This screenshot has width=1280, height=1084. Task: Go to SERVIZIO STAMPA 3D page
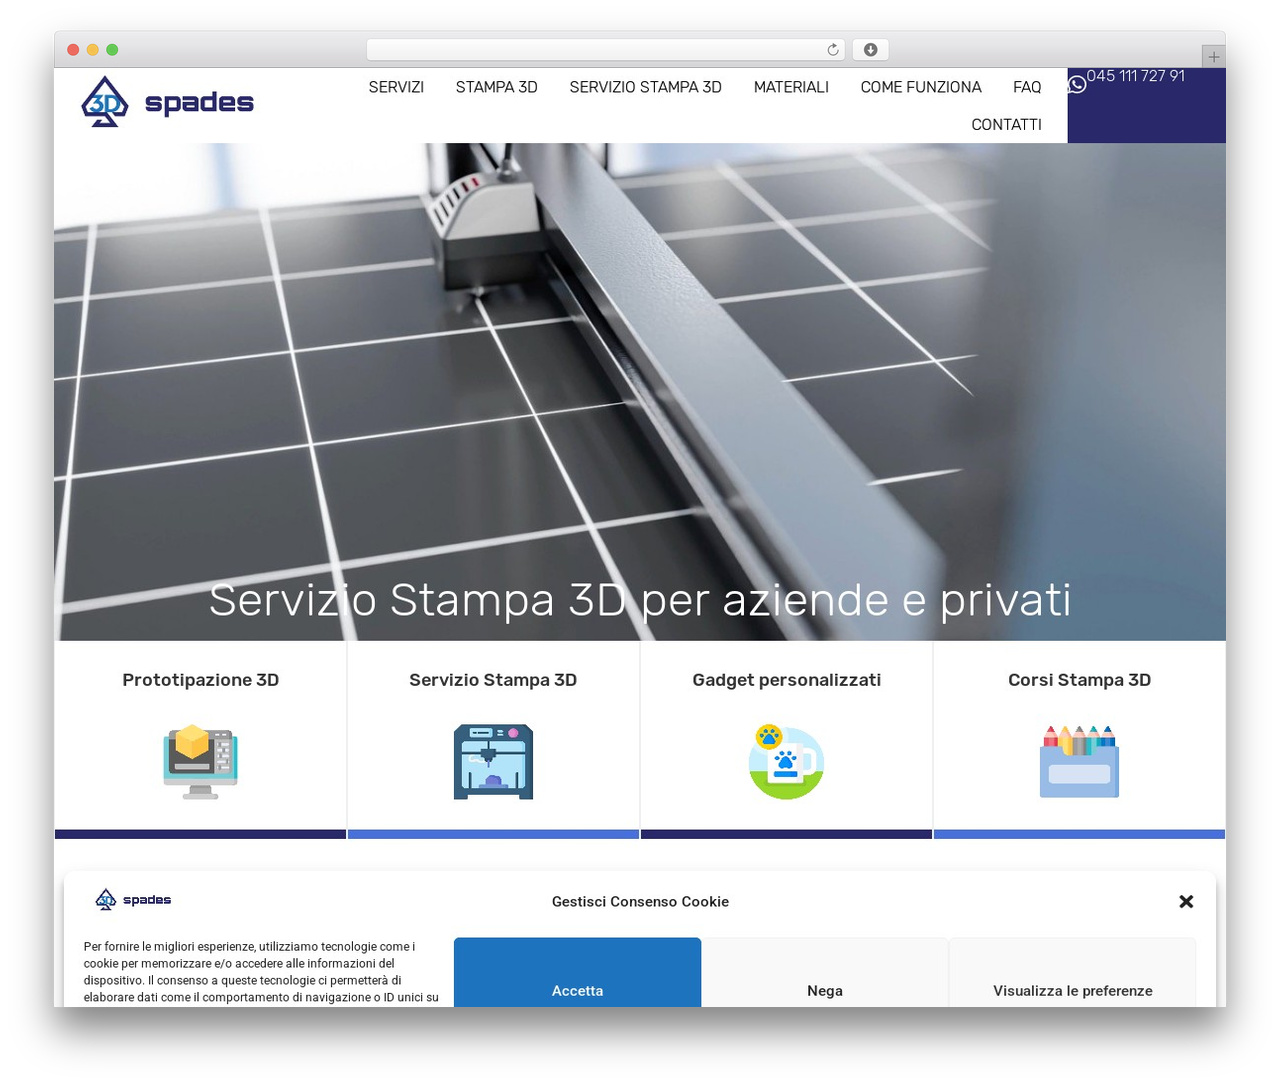point(646,87)
